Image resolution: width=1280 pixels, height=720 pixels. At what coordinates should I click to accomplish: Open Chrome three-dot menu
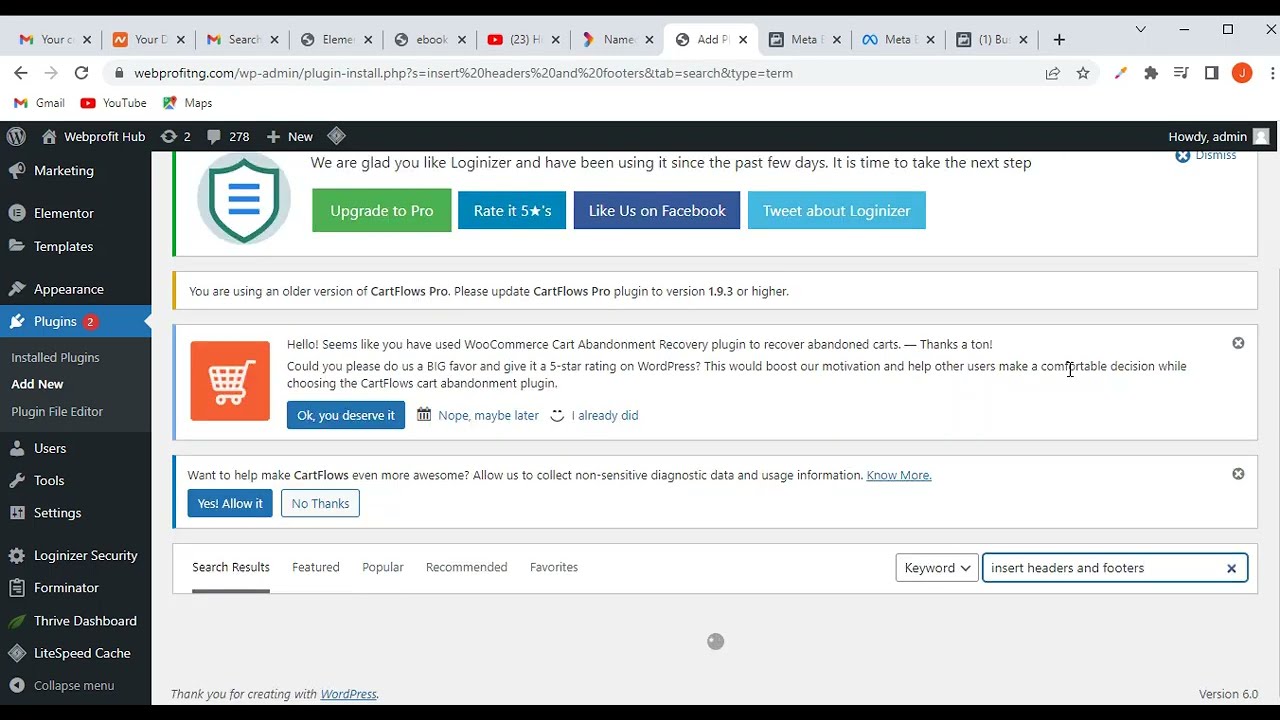pyautogui.click(x=1272, y=73)
